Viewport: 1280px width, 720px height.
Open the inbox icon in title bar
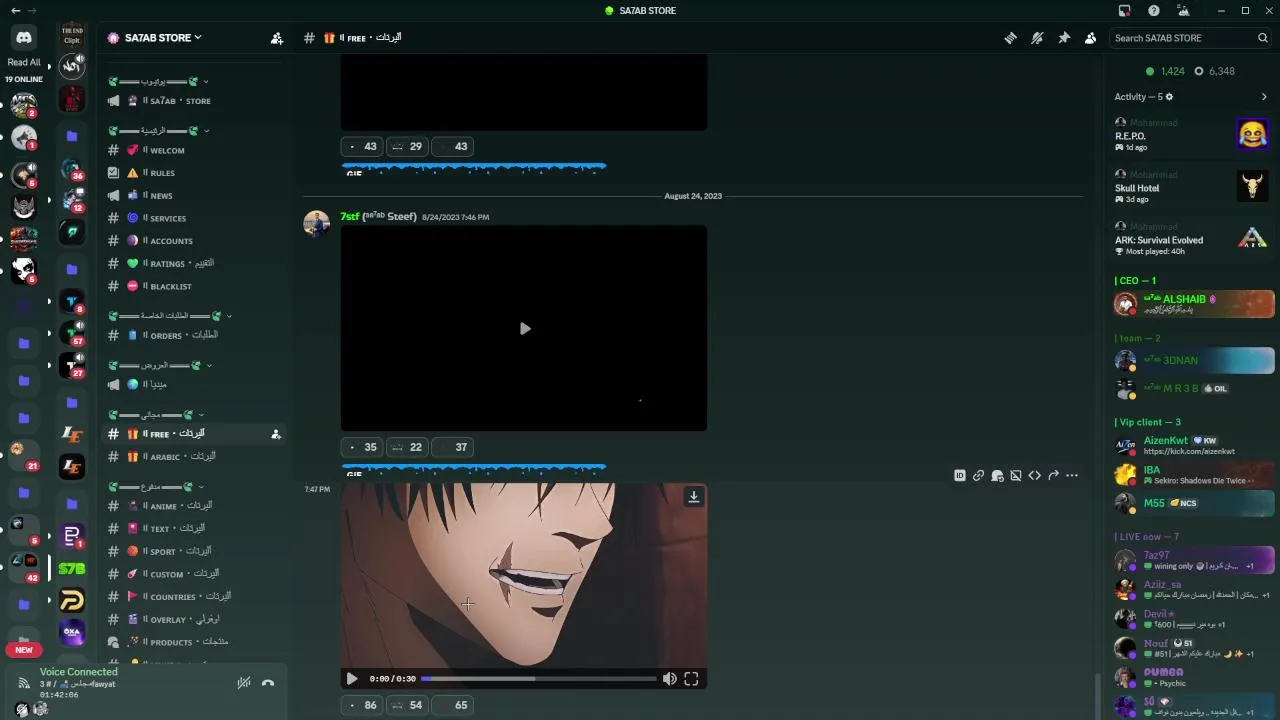1124,10
